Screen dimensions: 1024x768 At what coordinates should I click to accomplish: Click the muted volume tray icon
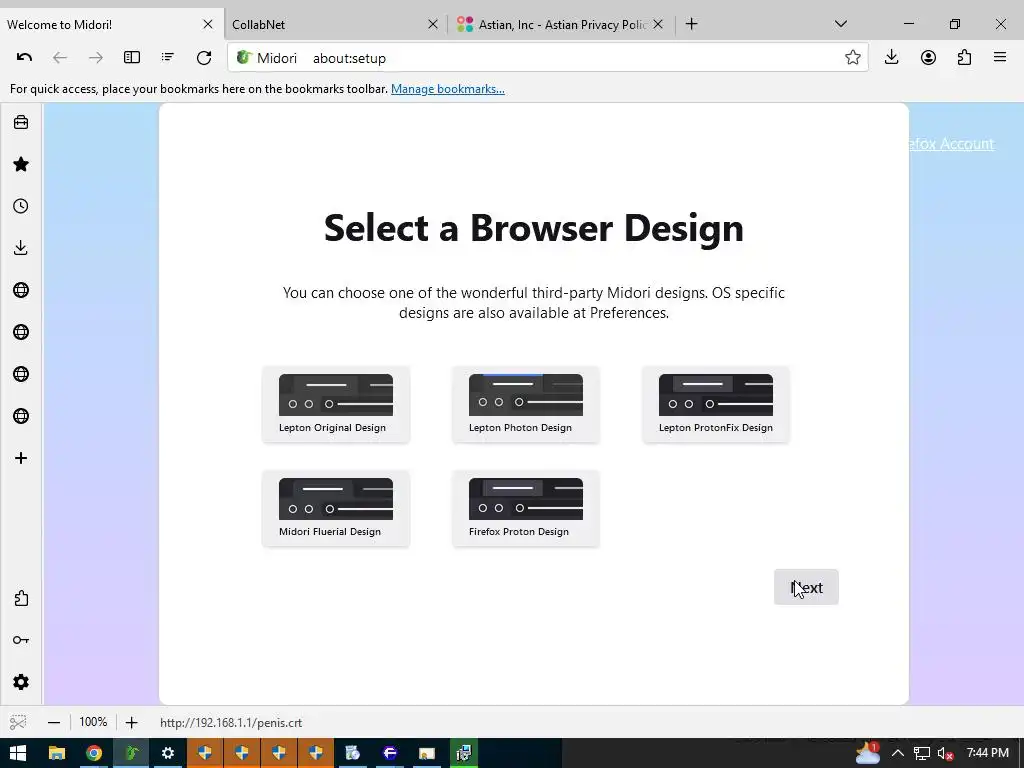coord(946,754)
